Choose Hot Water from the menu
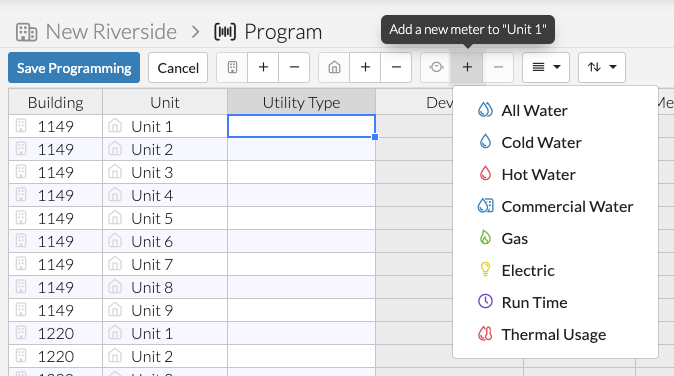This screenshot has width=674, height=376. click(555, 174)
